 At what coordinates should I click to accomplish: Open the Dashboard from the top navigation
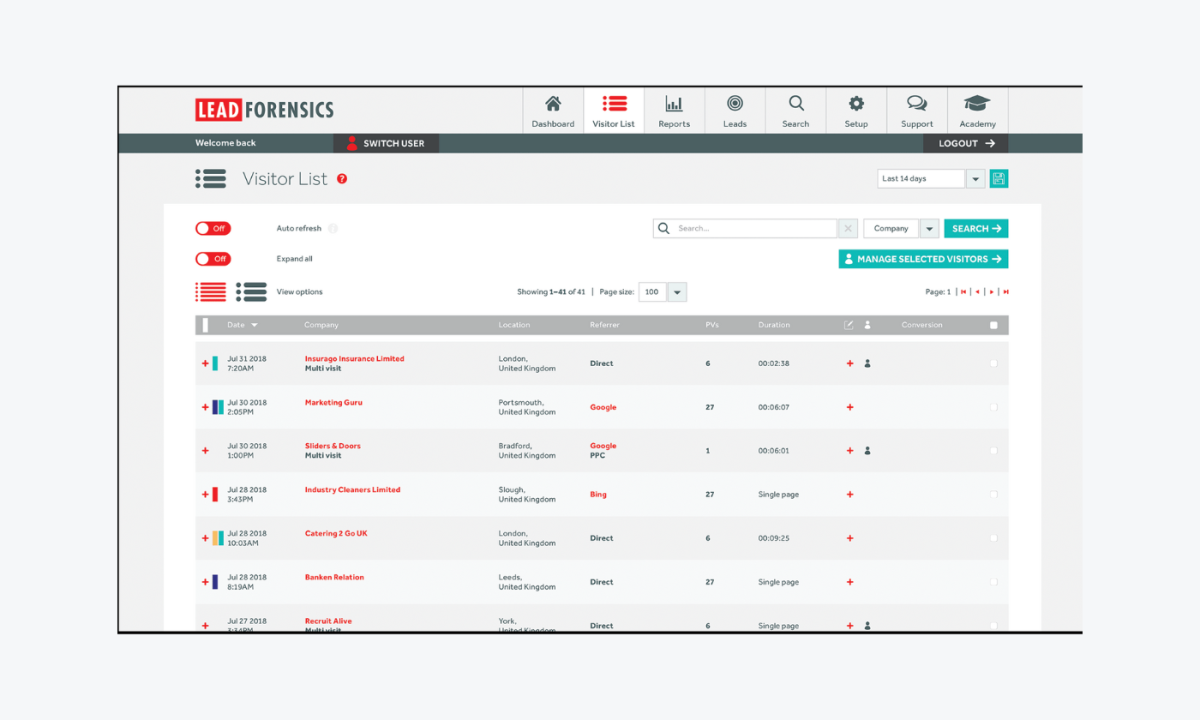552,110
